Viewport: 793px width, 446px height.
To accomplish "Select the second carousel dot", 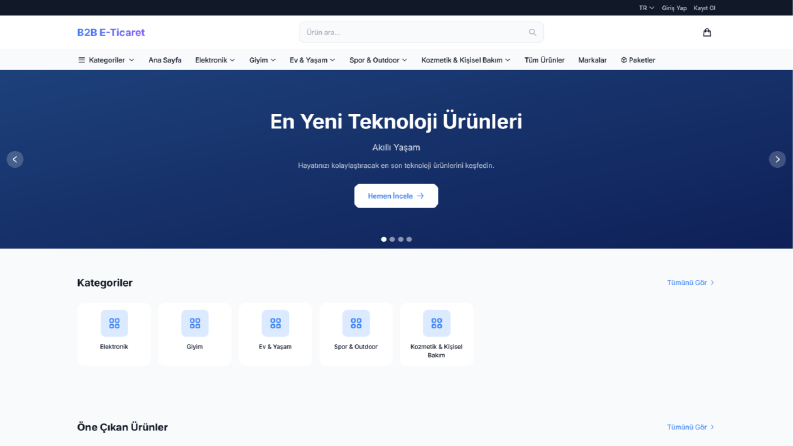I will pyautogui.click(x=392, y=239).
